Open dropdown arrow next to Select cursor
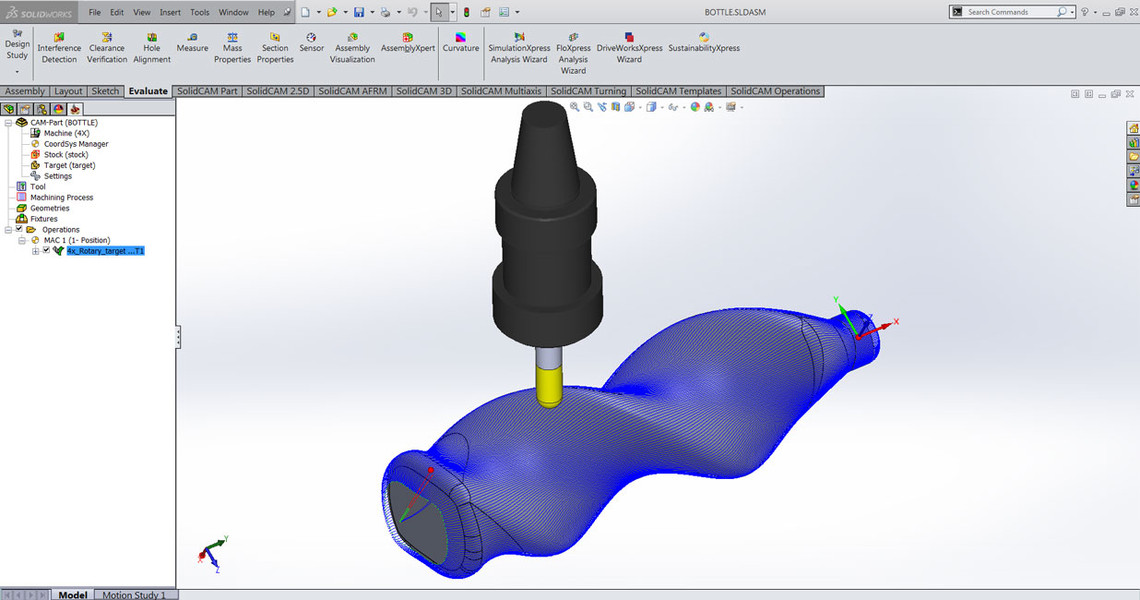Image resolution: width=1140 pixels, height=600 pixels. click(x=452, y=12)
